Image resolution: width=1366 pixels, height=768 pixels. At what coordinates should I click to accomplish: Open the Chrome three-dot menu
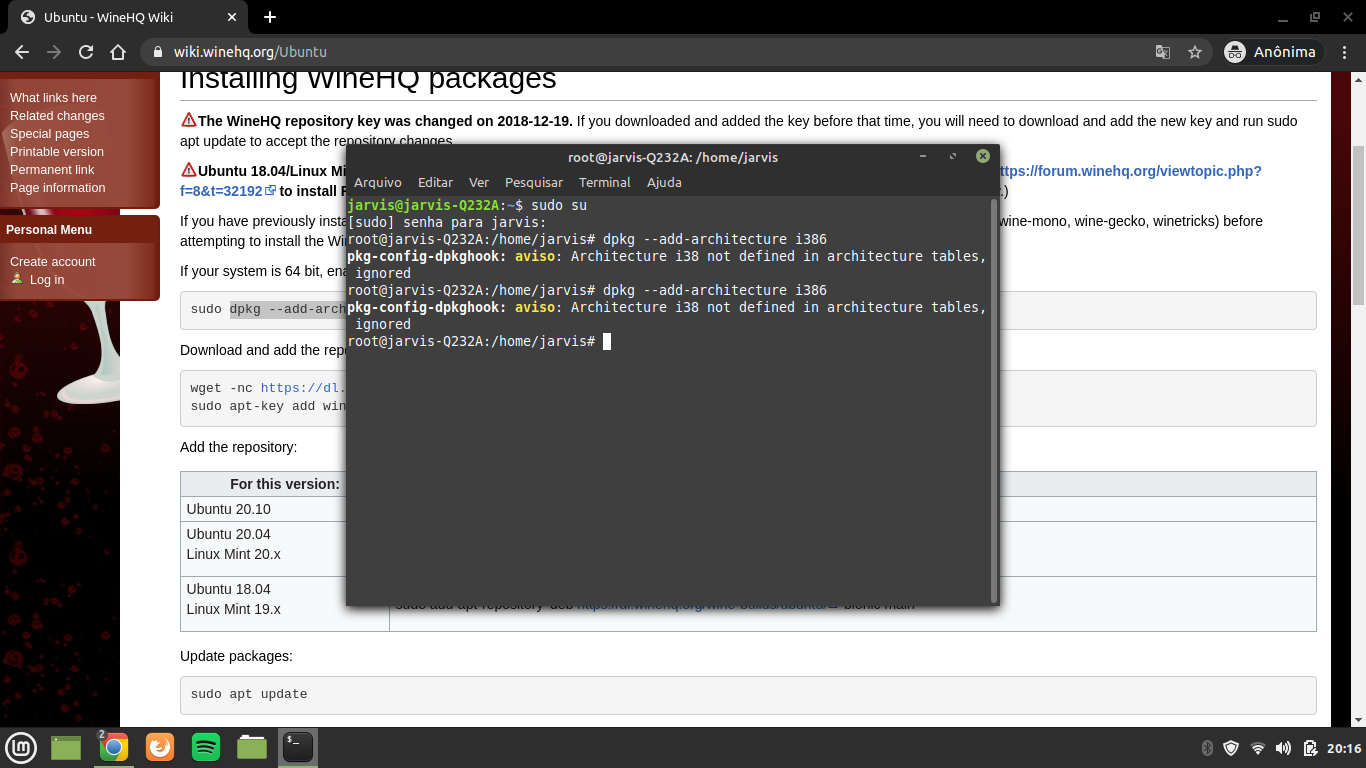1345,52
